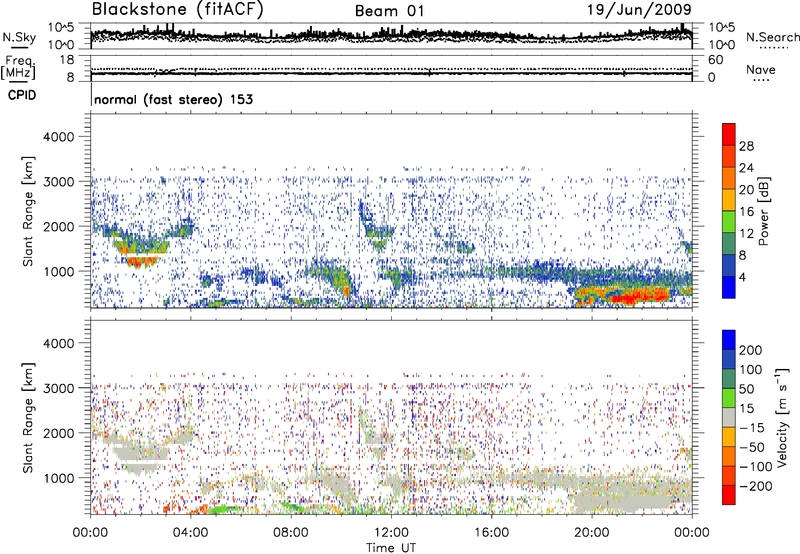This screenshot has height=554, width=800.
Task: Click the power panel Slant Range [km] axis title
Action: coord(29,211)
